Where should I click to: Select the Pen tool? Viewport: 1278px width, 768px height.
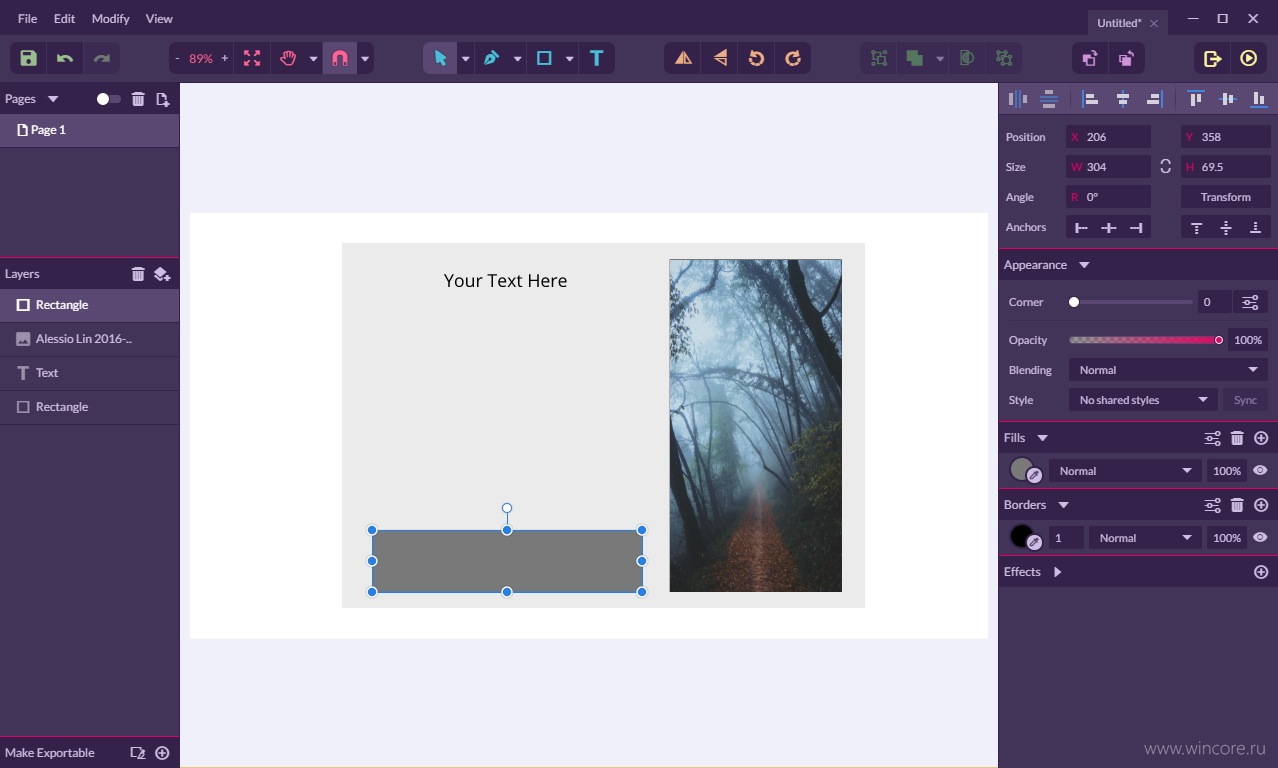tap(491, 58)
